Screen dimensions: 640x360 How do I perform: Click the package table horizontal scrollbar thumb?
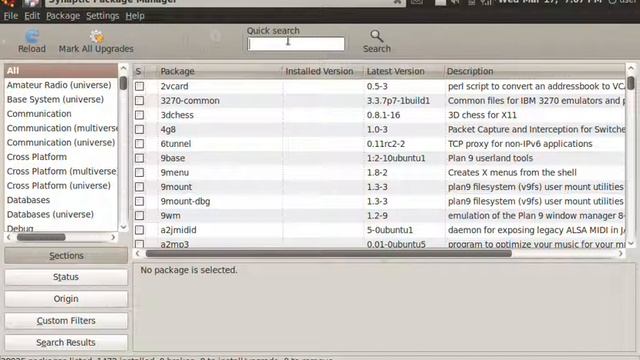(x=329, y=253)
